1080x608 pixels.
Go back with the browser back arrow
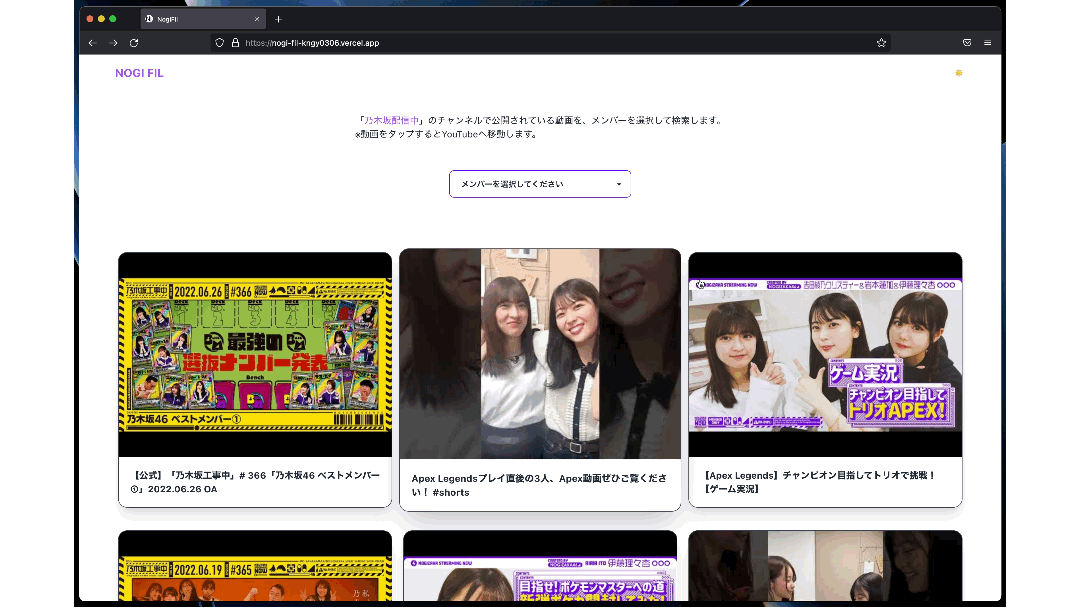(92, 43)
